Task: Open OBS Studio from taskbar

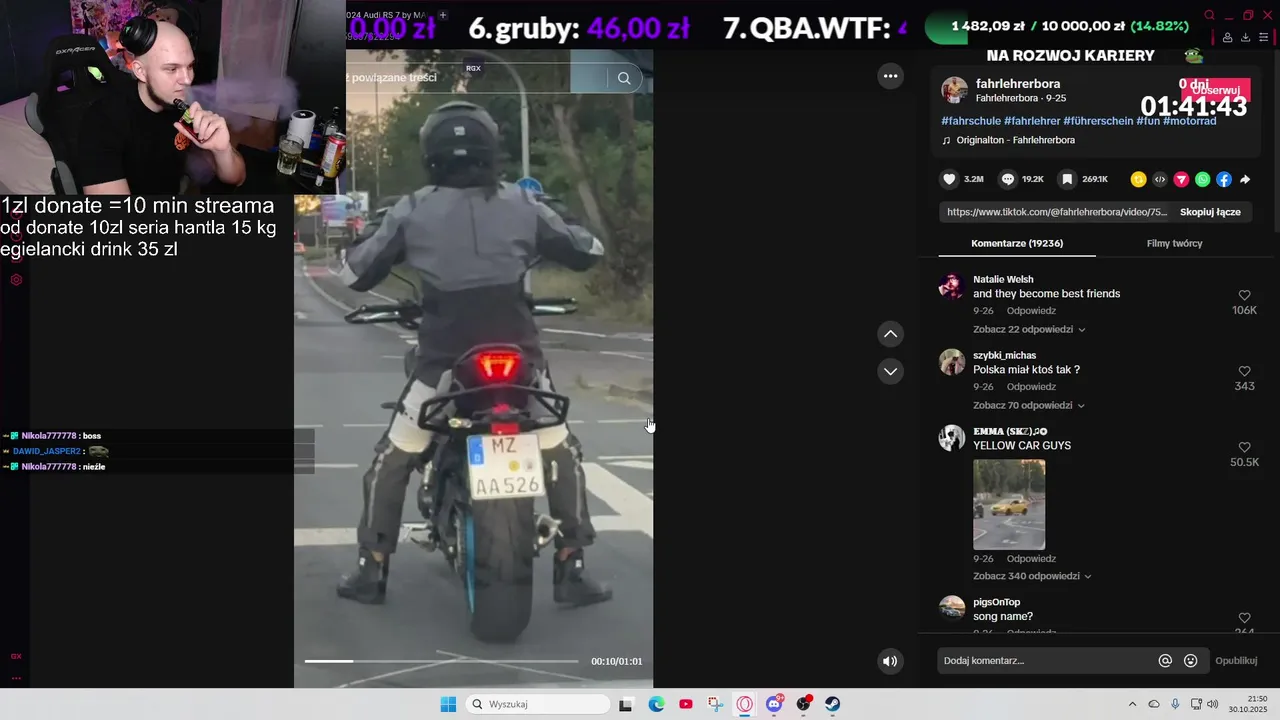Action: (x=803, y=704)
